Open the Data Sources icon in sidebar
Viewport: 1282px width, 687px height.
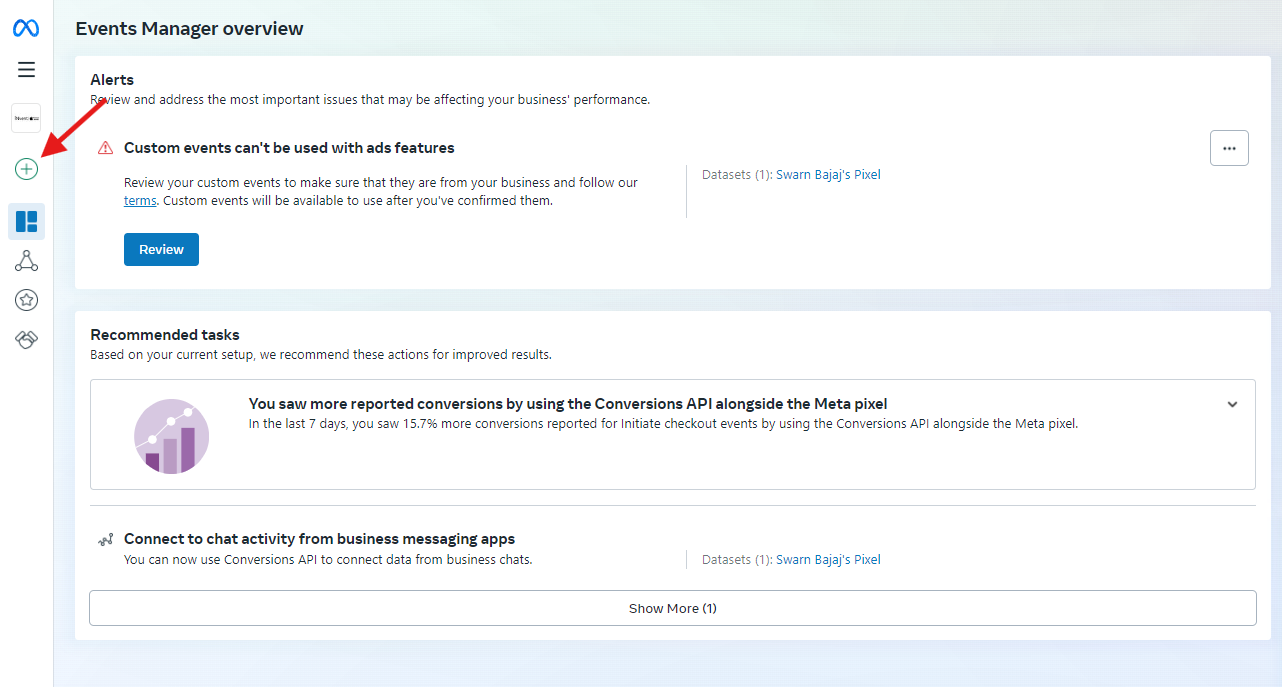click(26, 260)
